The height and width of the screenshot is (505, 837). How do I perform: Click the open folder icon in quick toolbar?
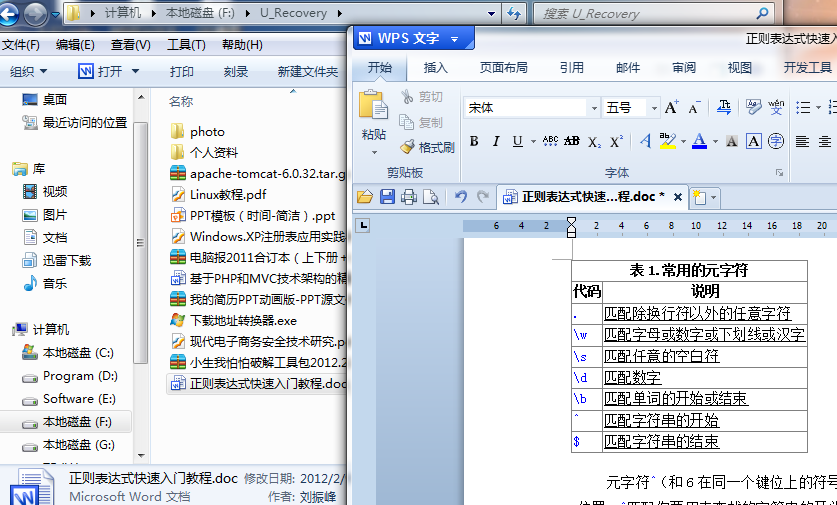(x=365, y=197)
